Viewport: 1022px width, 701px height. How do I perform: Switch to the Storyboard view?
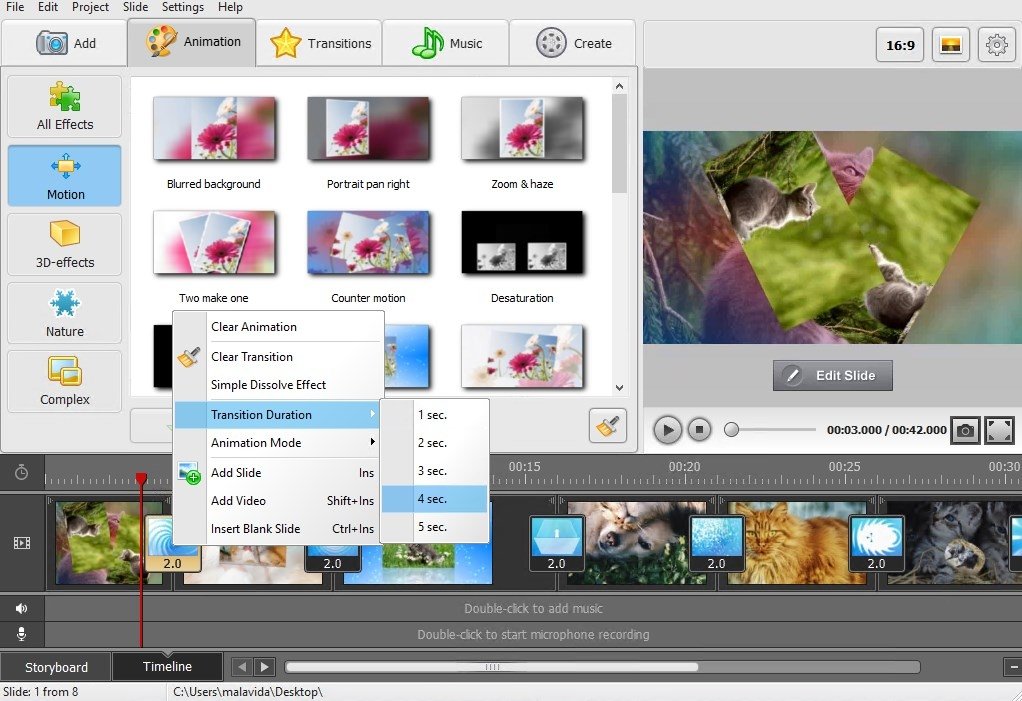point(56,667)
